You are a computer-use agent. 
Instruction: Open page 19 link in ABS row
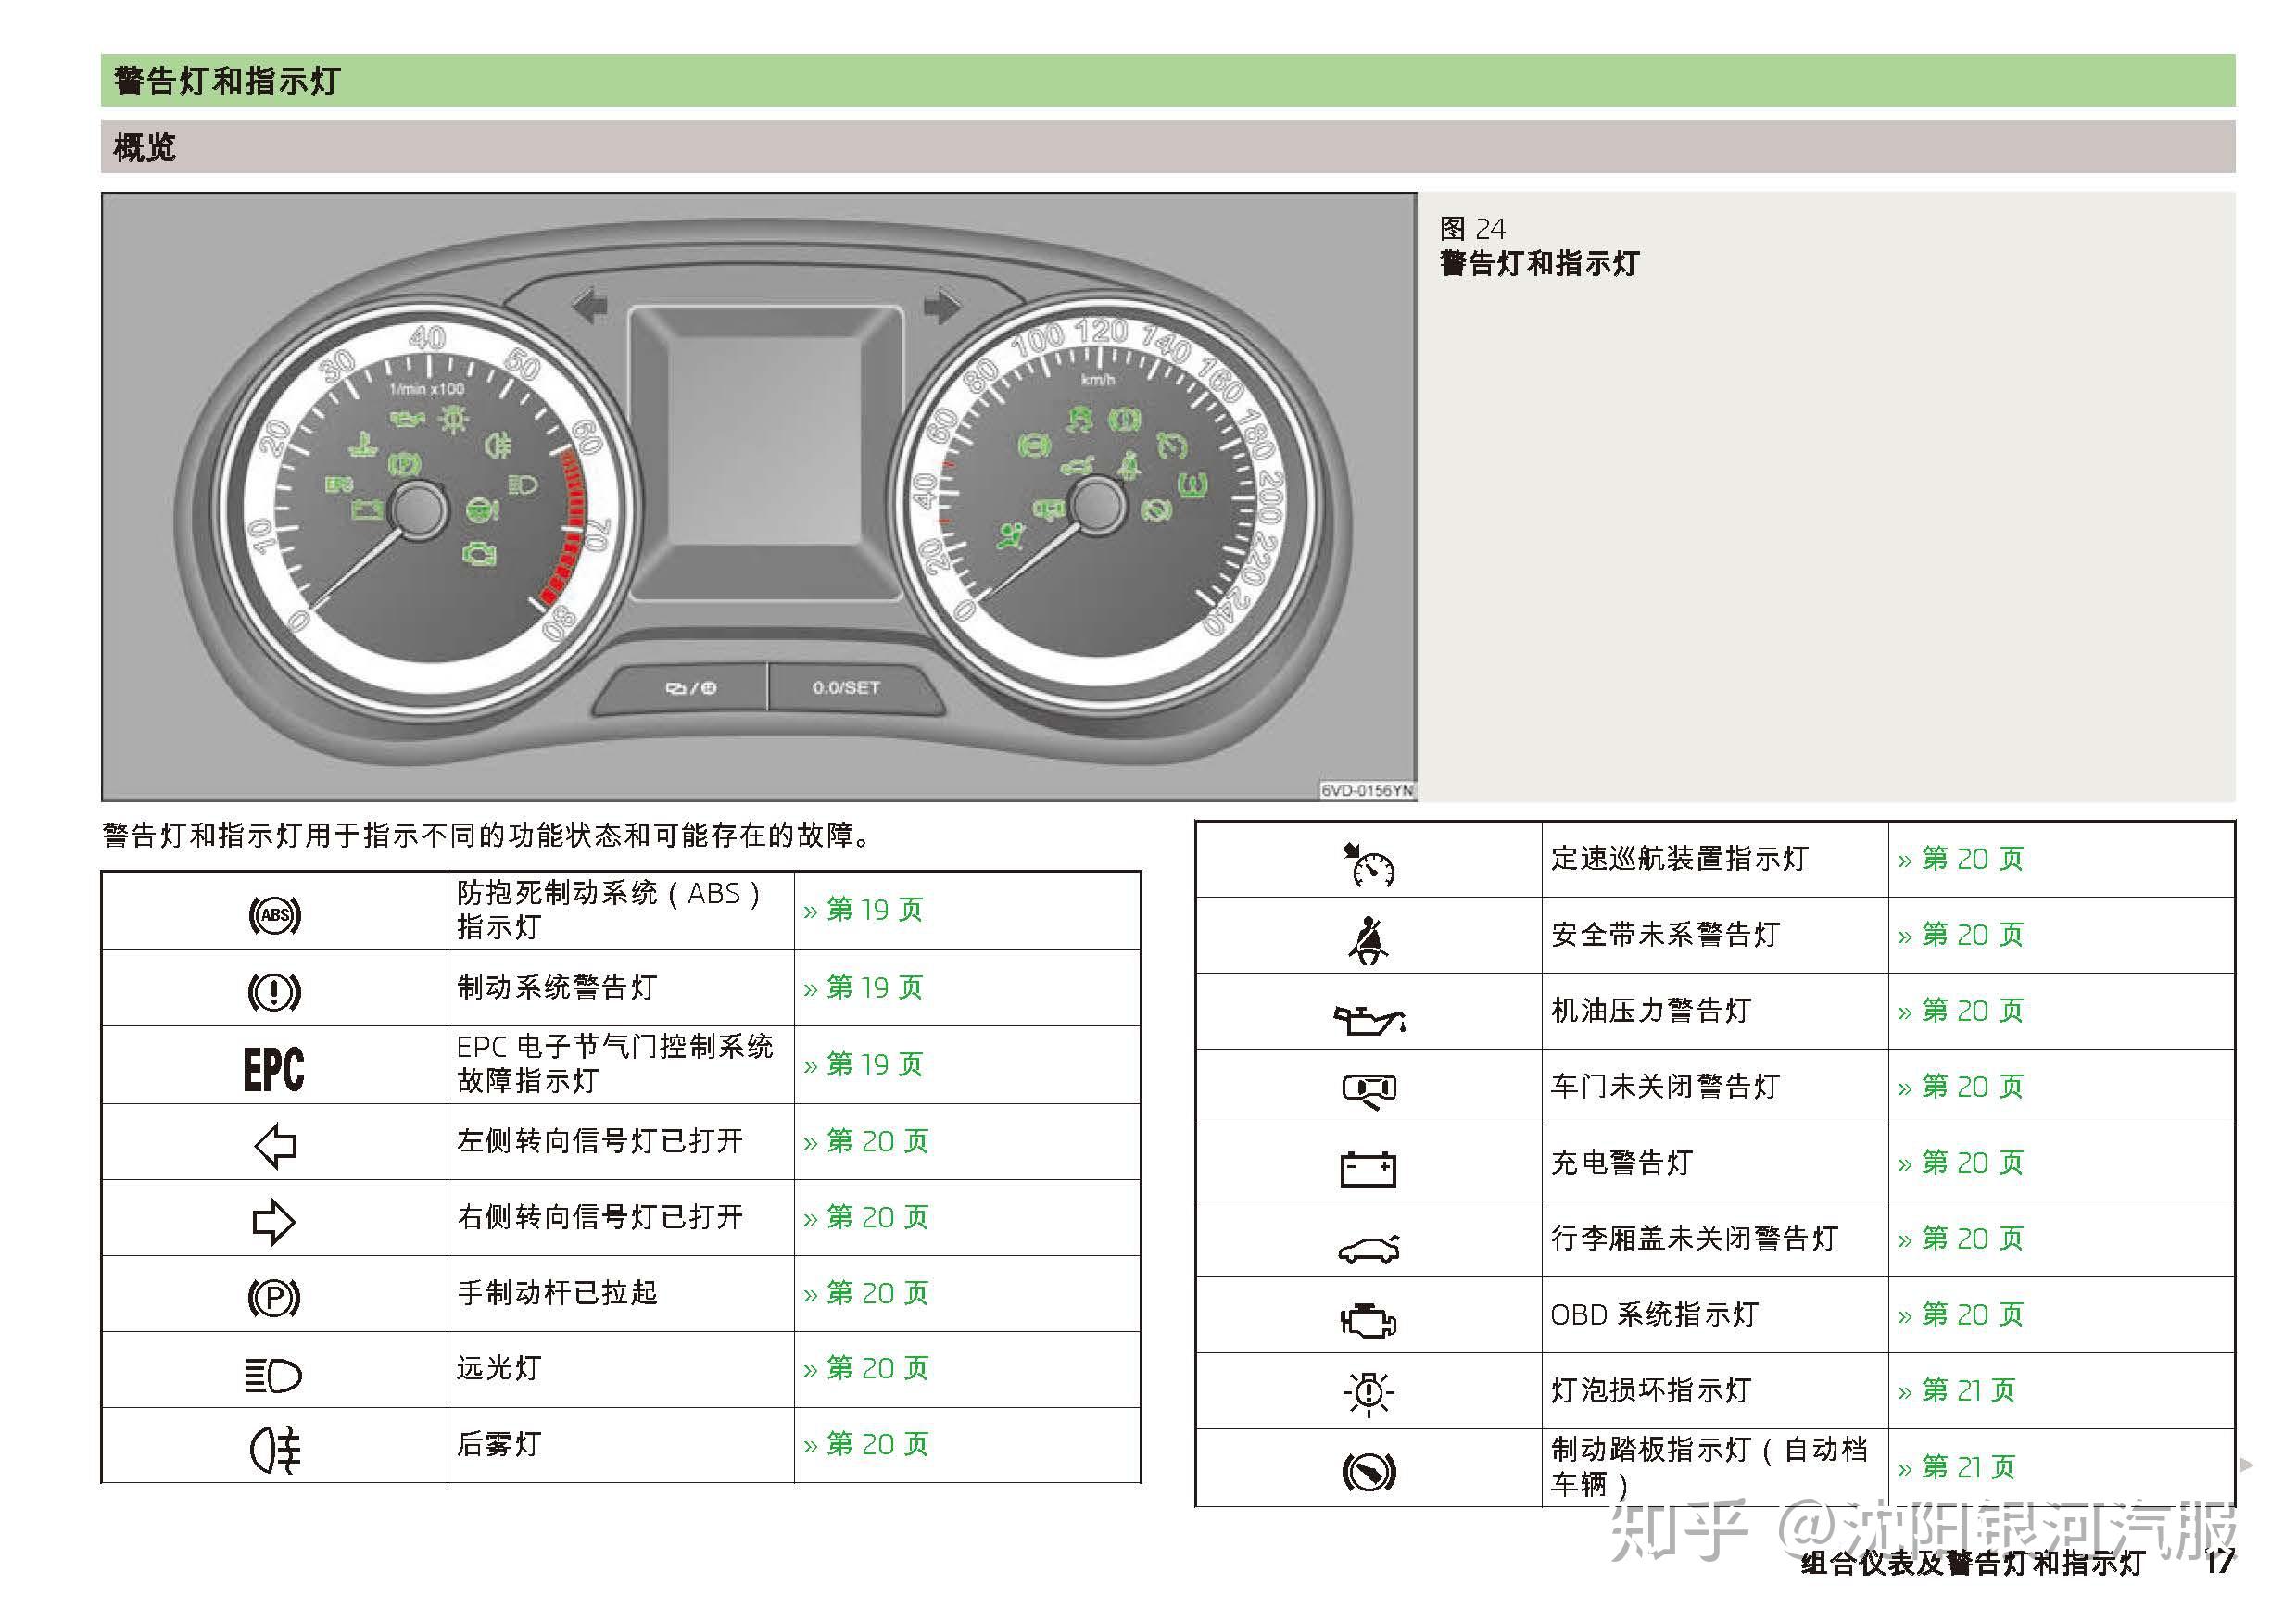(x=864, y=910)
